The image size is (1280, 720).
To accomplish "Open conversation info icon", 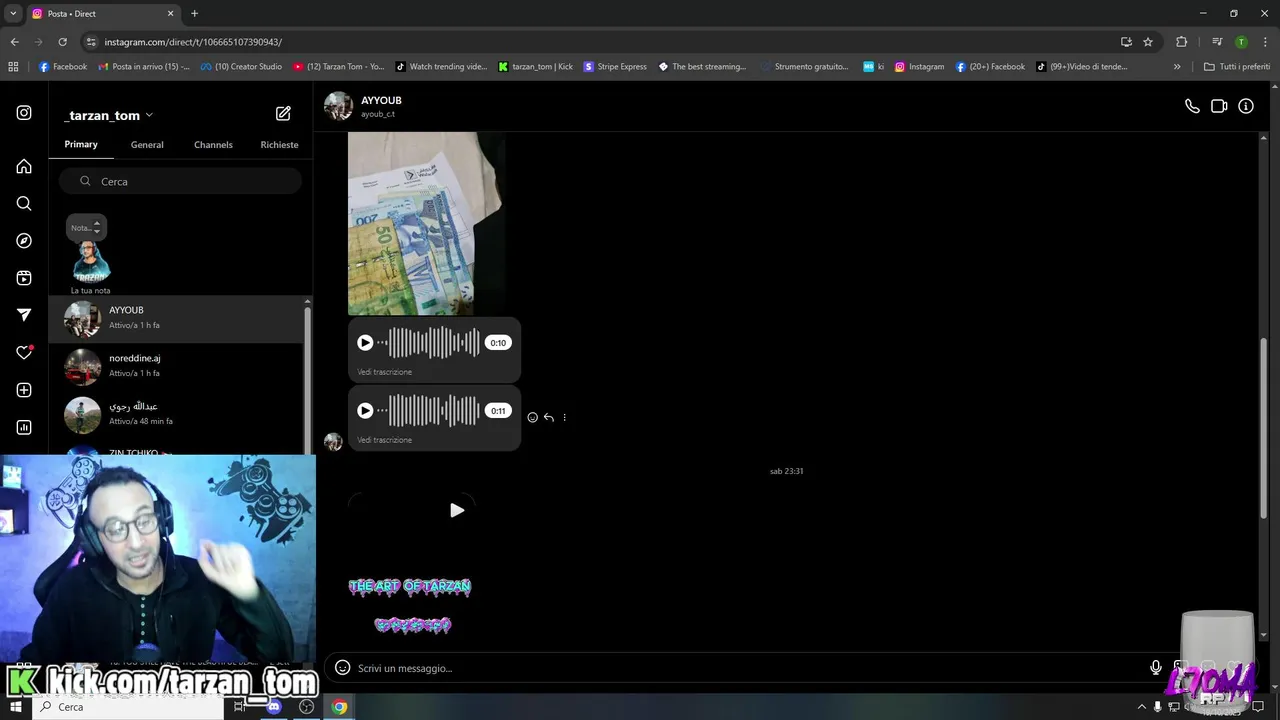I will pyautogui.click(x=1246, y=106).
